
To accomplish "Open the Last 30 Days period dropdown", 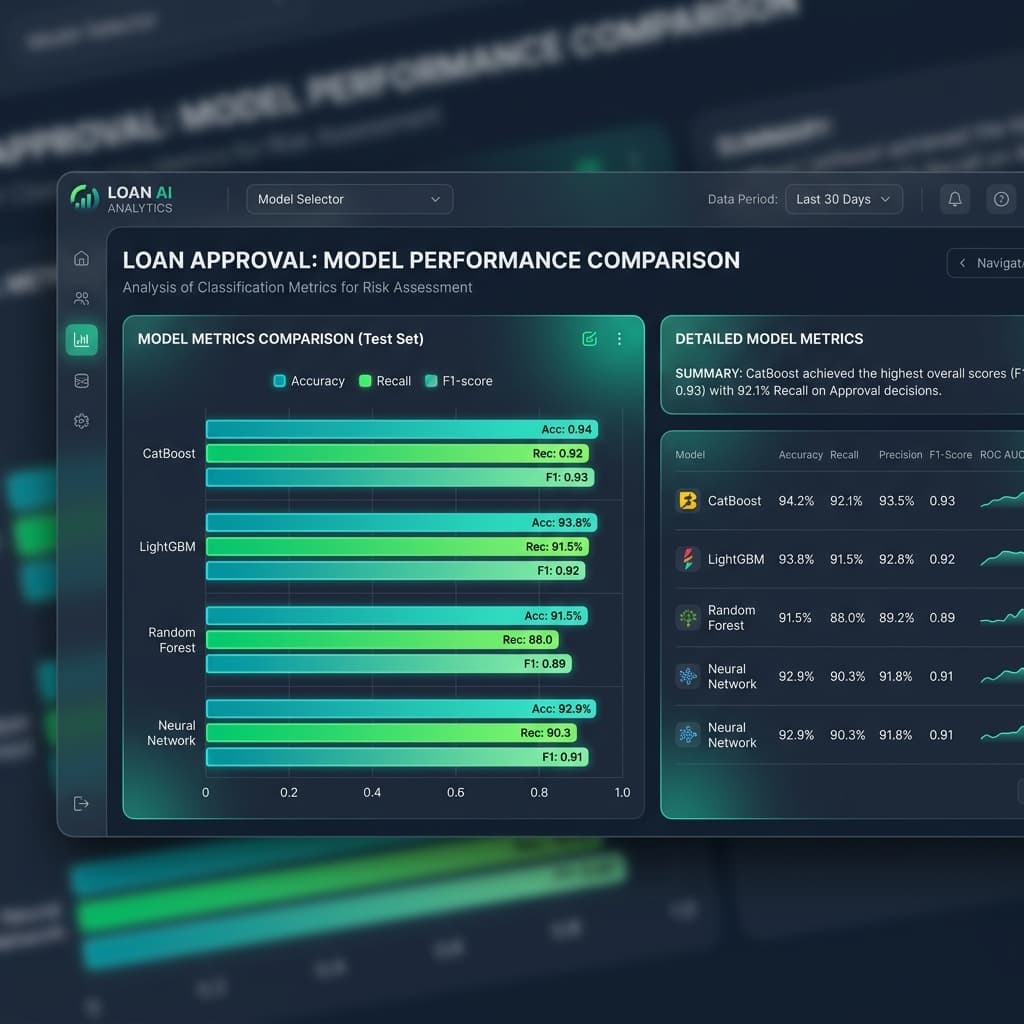I will (844, 199).
